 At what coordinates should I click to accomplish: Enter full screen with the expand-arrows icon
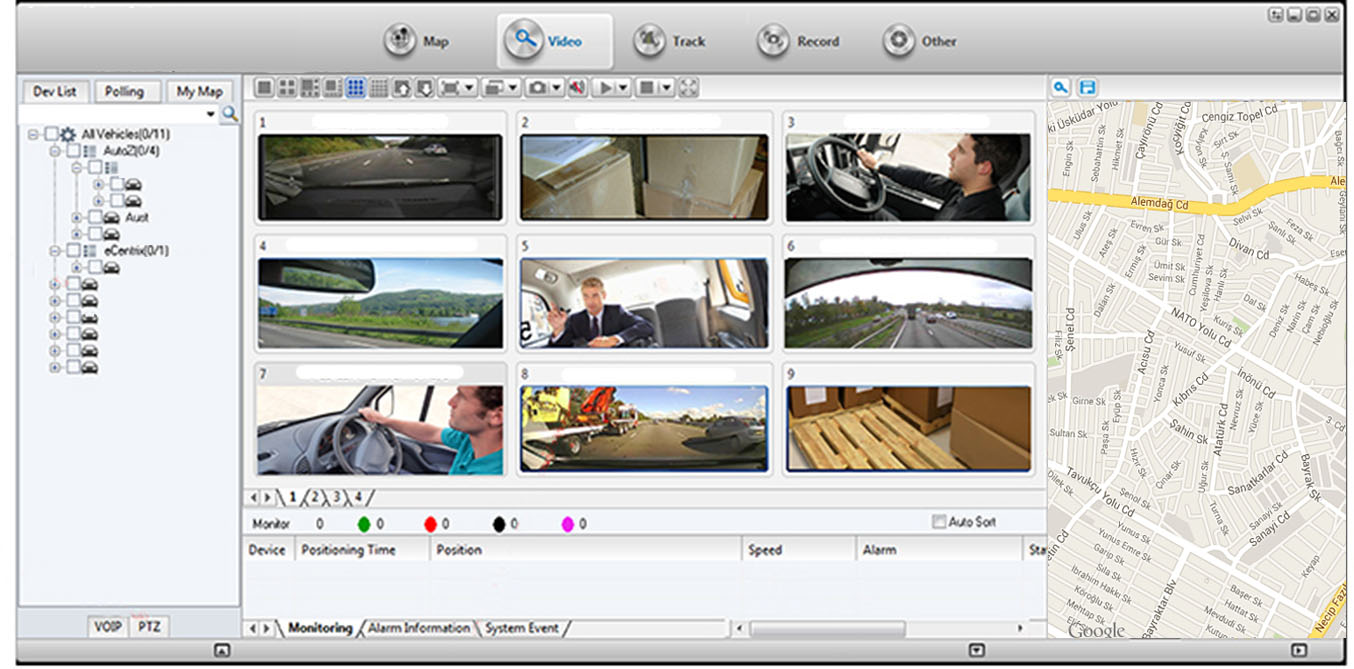(x=689, y=88)
